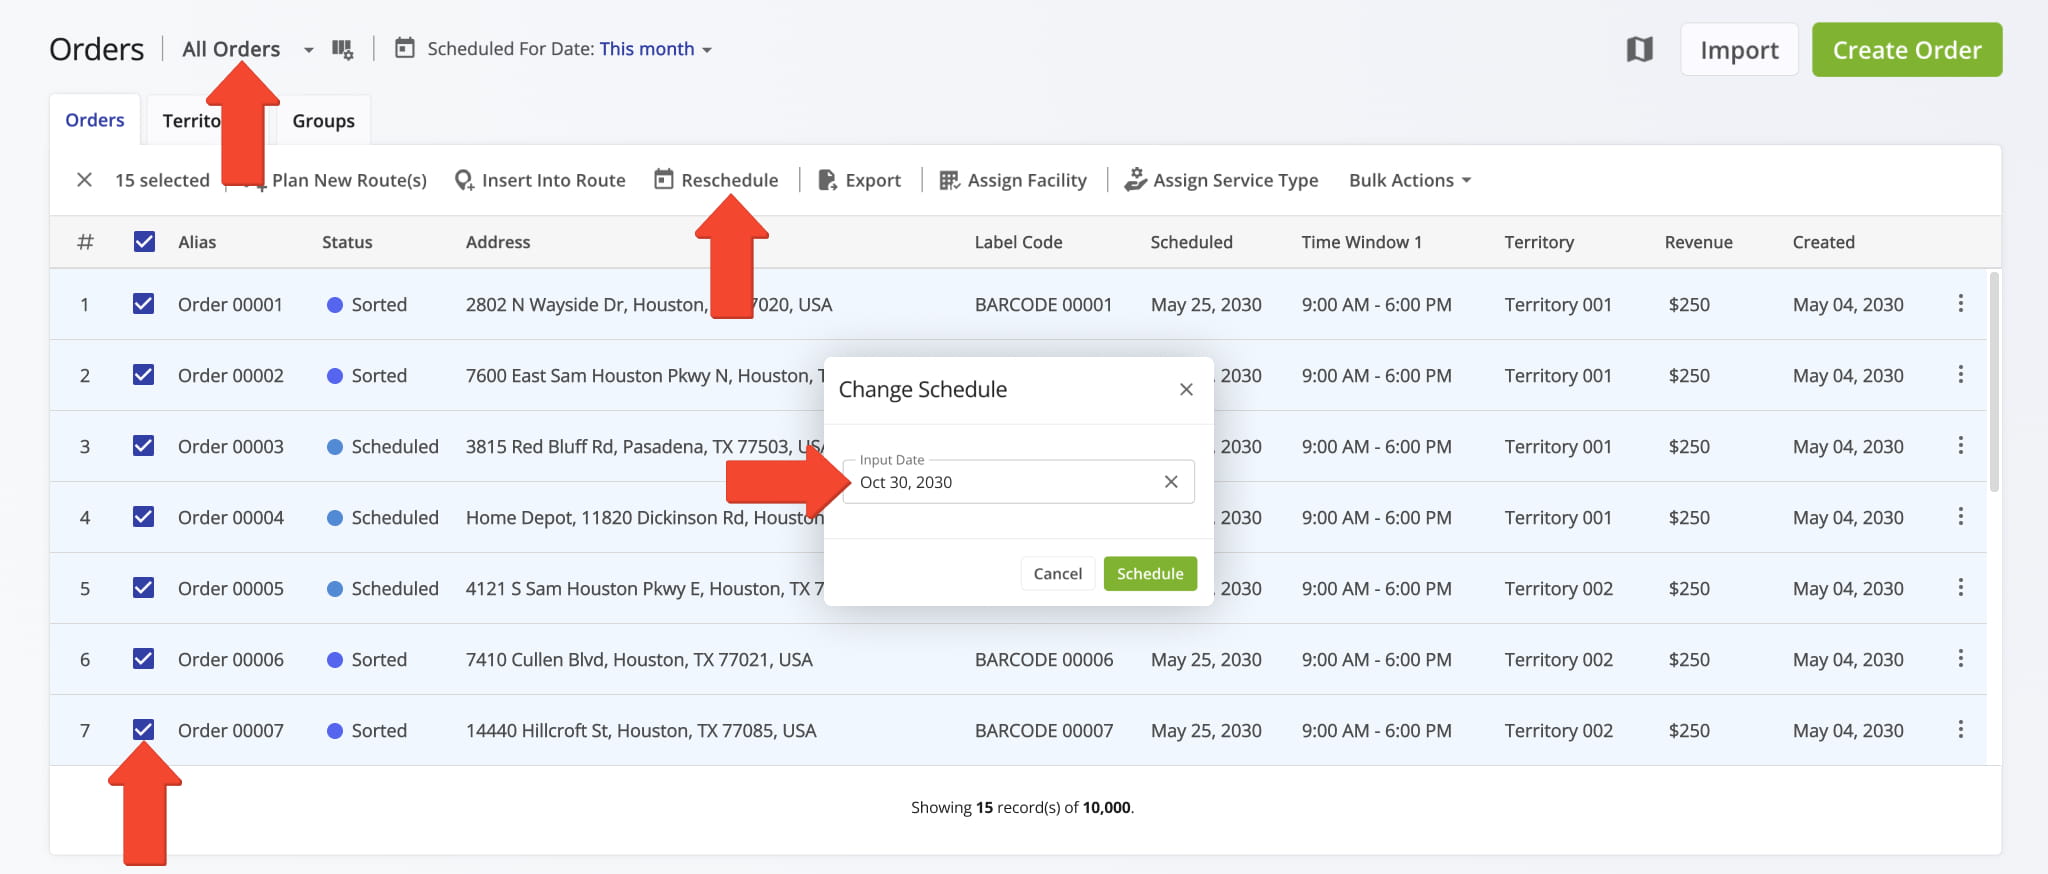Open the three-dot menu for Order 00001
This screenshot has width=2048, height=874.
1960,303
